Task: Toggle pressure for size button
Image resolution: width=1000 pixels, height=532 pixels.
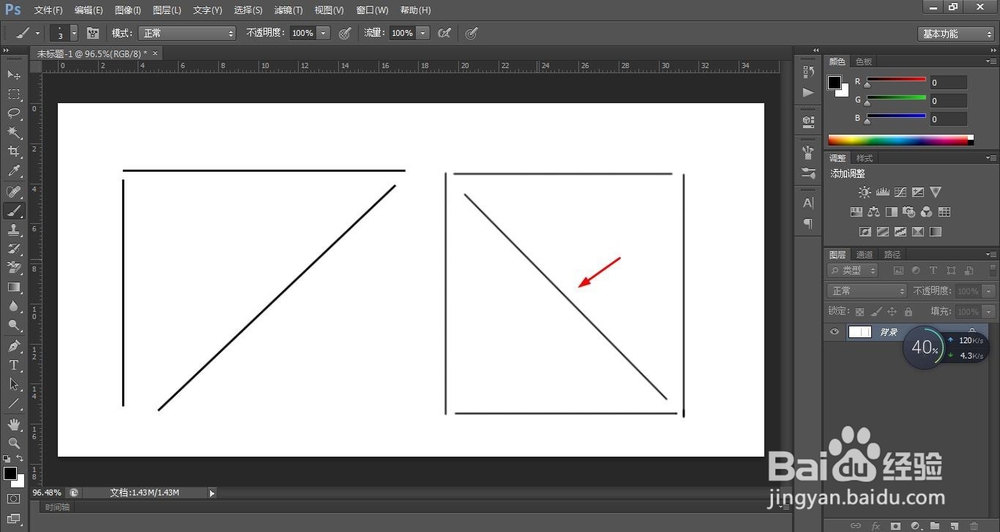Action: pos(471,33)
